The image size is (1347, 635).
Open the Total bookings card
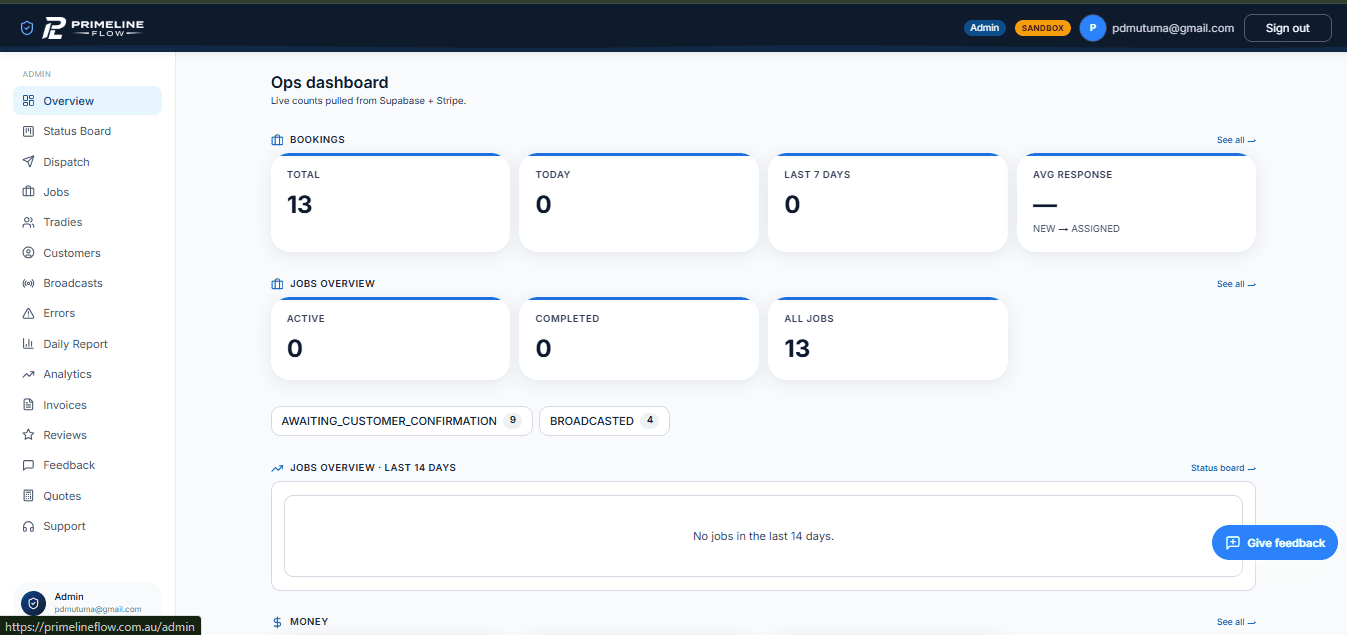click(x=390, y=203)
